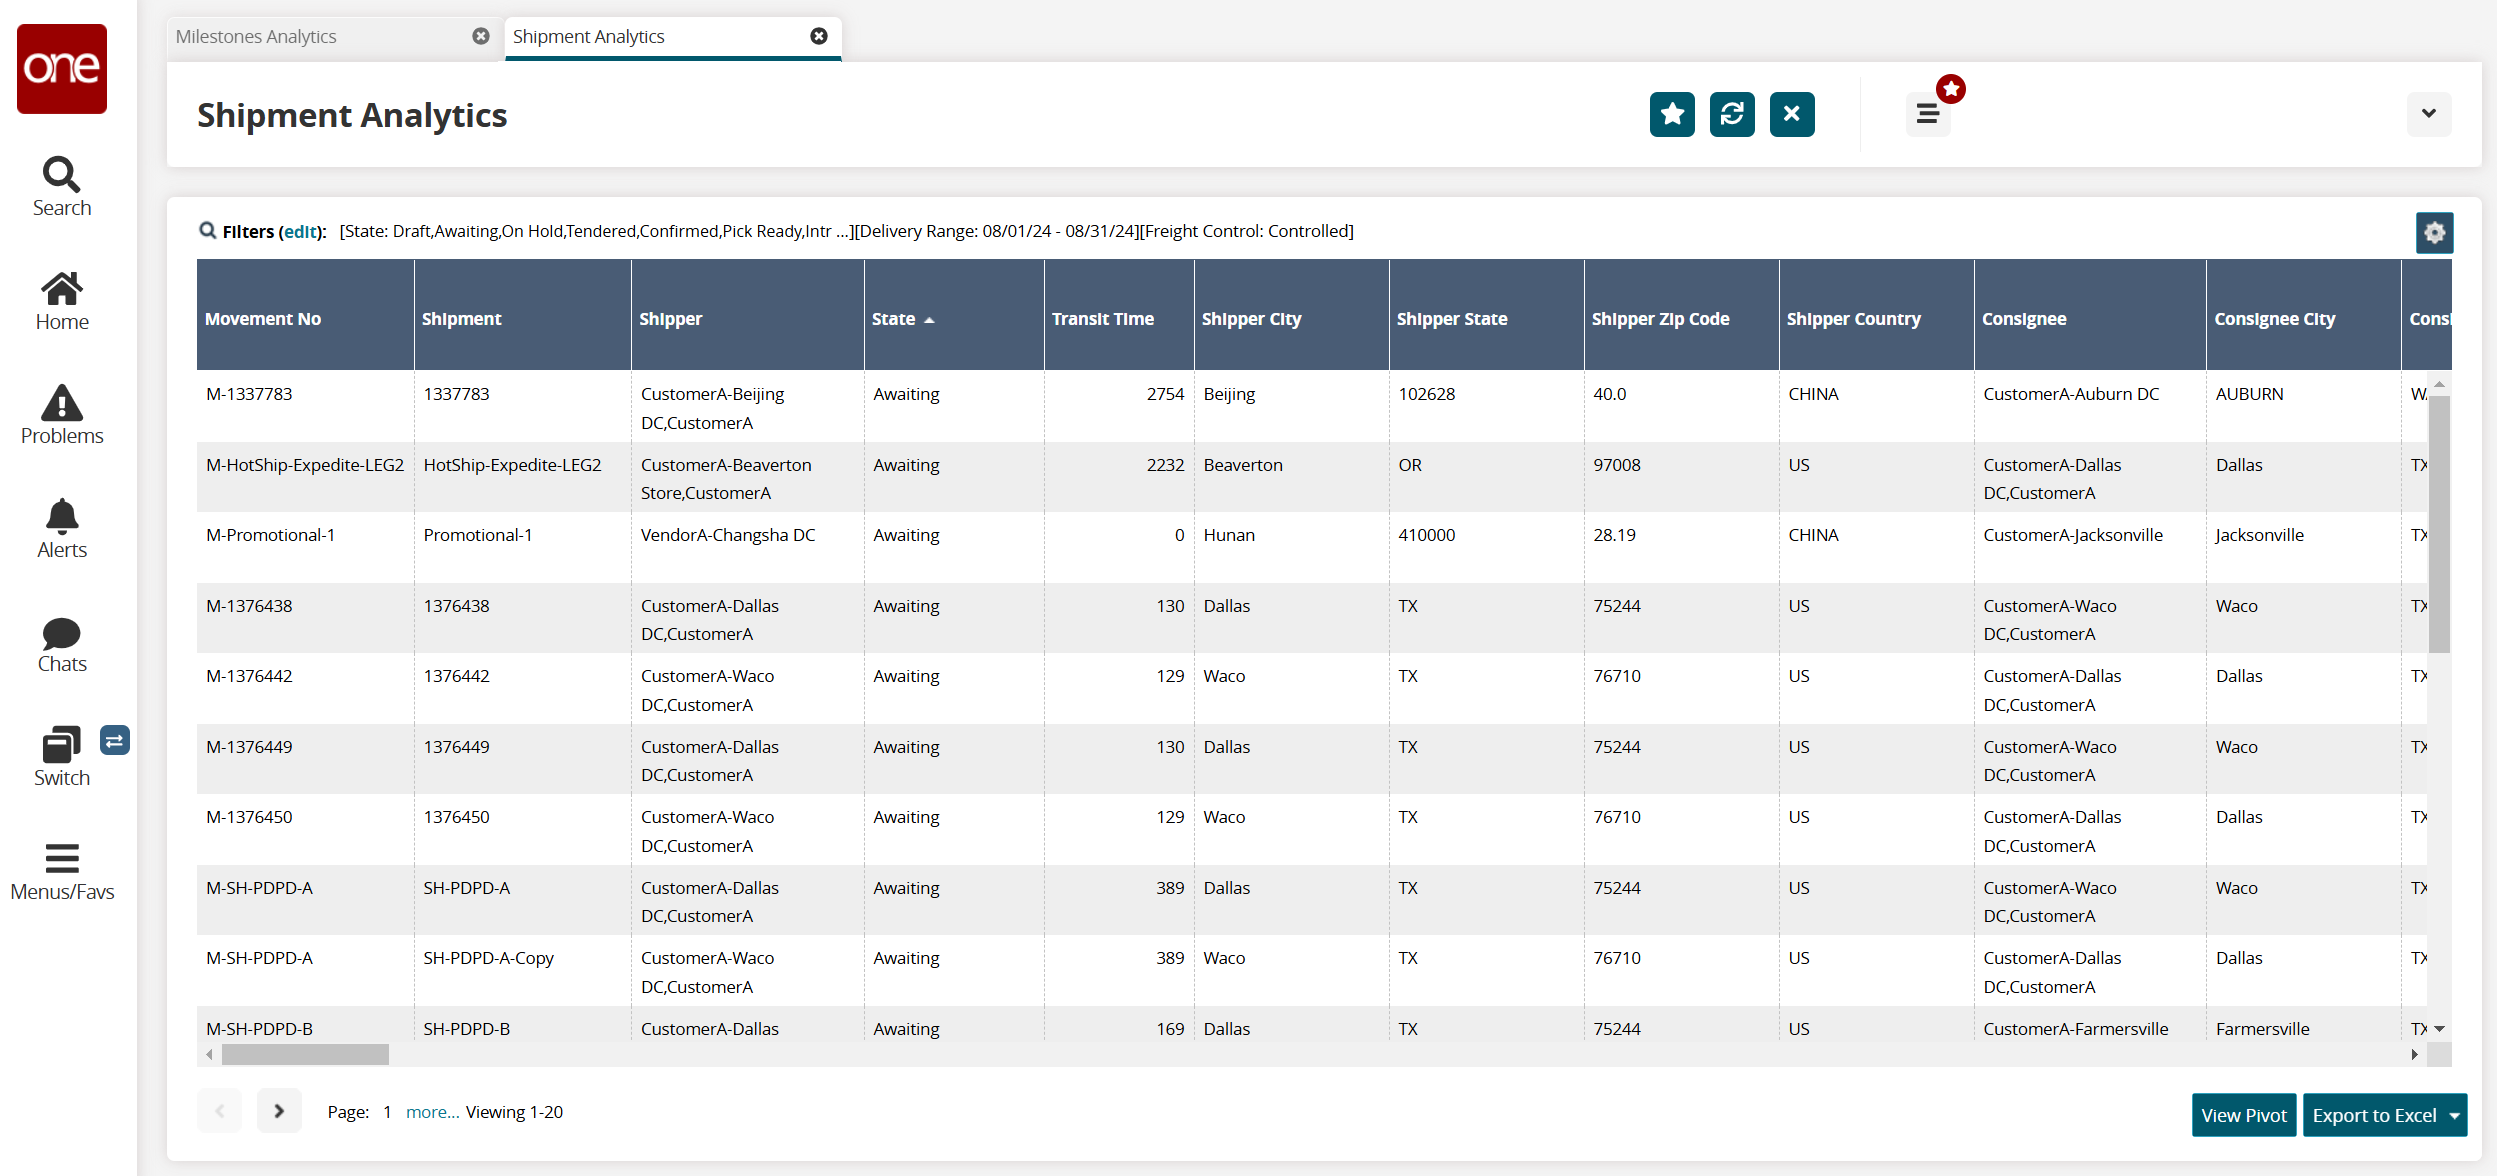The width and height of the screenshot is (2497, 1176).
Task: Open Export to Excel dropdown arrow
Action: 2455,1116
